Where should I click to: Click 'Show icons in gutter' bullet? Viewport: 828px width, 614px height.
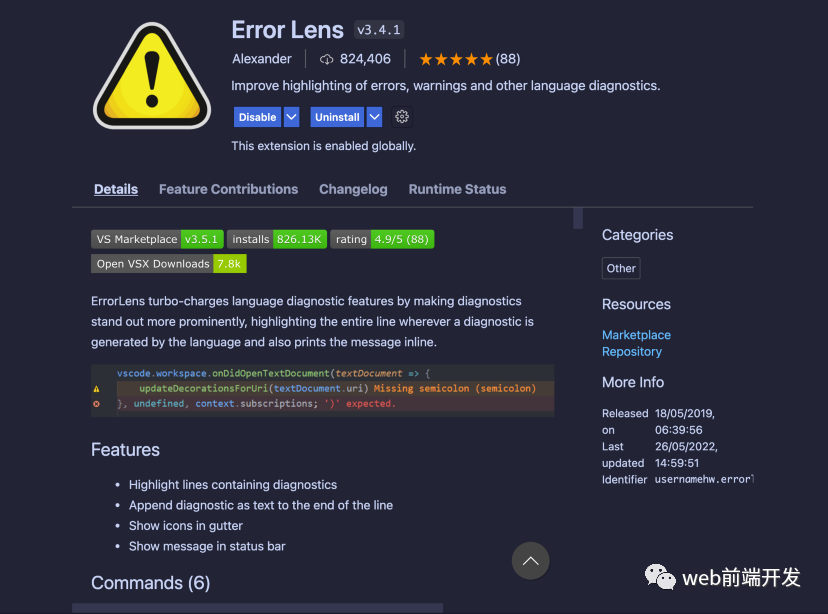[186, 526]
